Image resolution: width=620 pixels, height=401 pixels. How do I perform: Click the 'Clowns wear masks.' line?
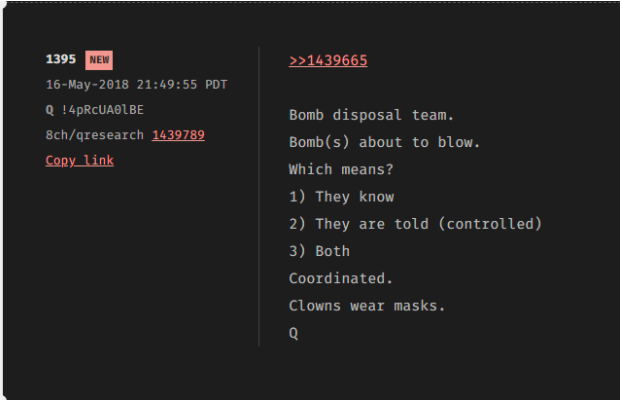(x=364, y=306)
